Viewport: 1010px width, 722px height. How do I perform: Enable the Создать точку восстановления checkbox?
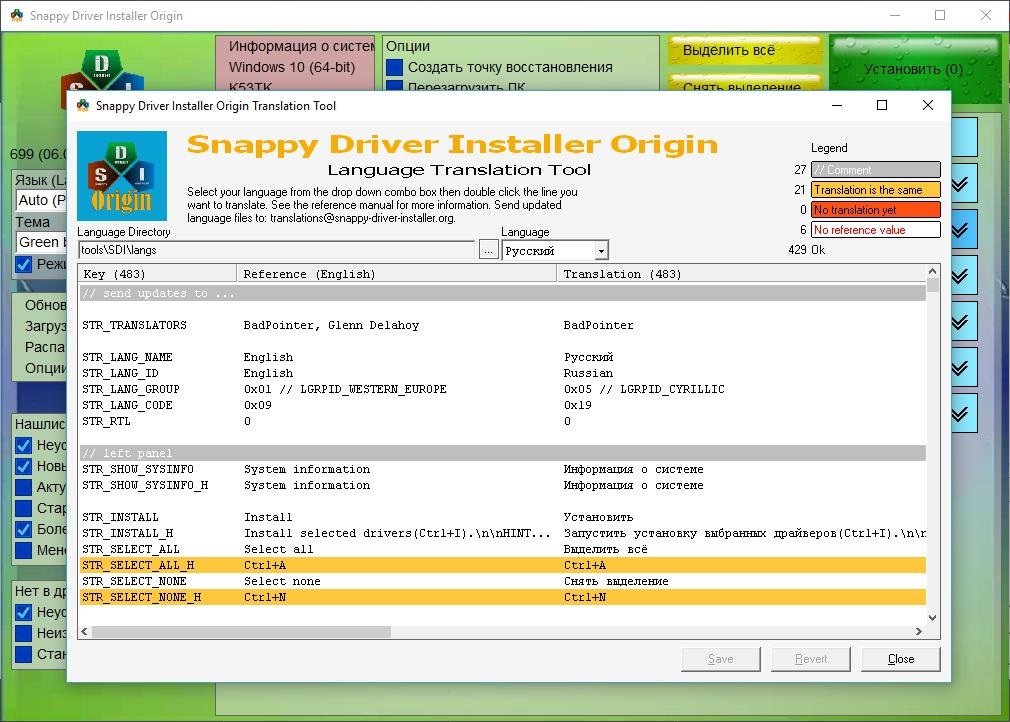395,67
